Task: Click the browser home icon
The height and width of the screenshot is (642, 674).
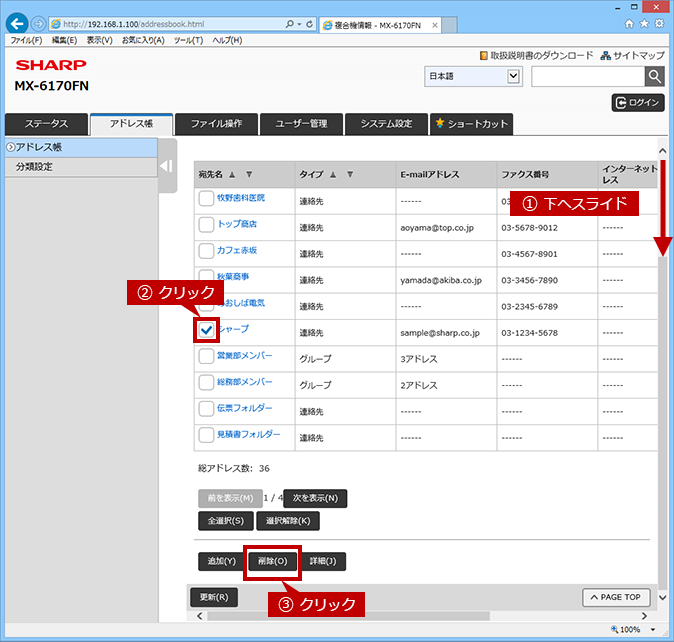Action: click(x=629, y=24)
